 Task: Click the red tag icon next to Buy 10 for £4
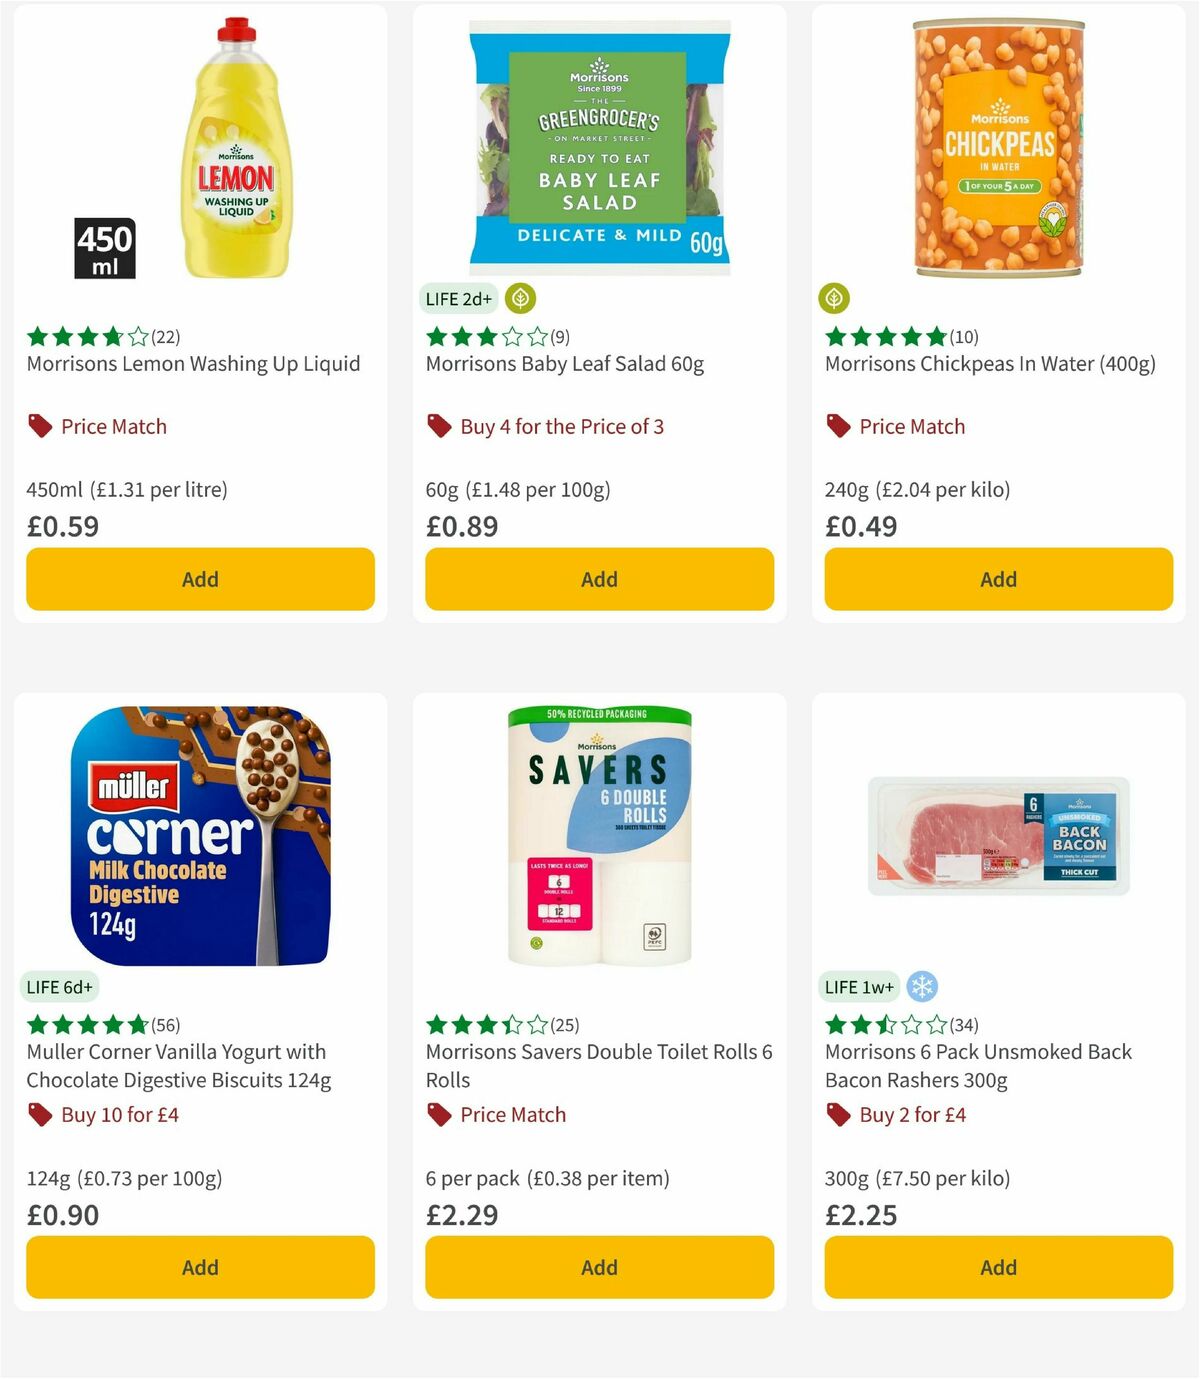click(38, 1113)
